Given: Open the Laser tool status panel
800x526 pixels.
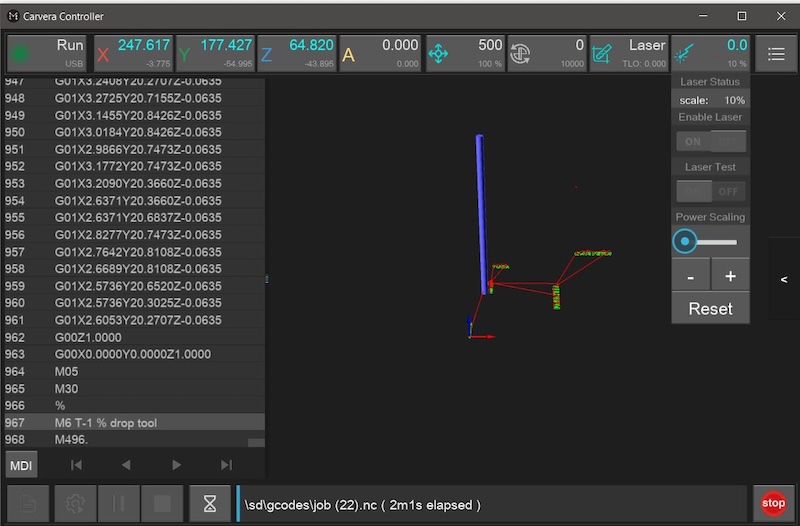Looking at the screenshot, I should pos(629,54).
